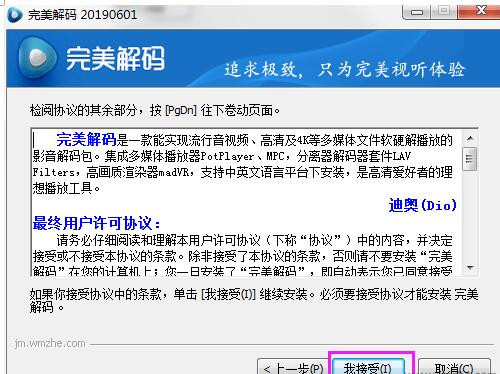Screen dimensions: 500x374
Task: Click the 我接受(I) accept button
Action: tap(369, 367)
